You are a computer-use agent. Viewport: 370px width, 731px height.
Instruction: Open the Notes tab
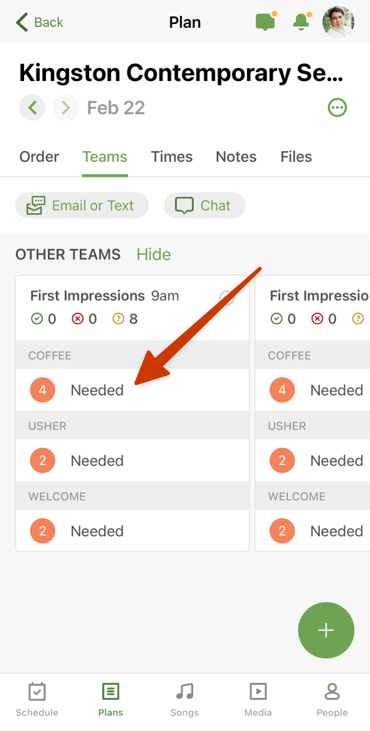pyautogui.click(x=236, y=157)
